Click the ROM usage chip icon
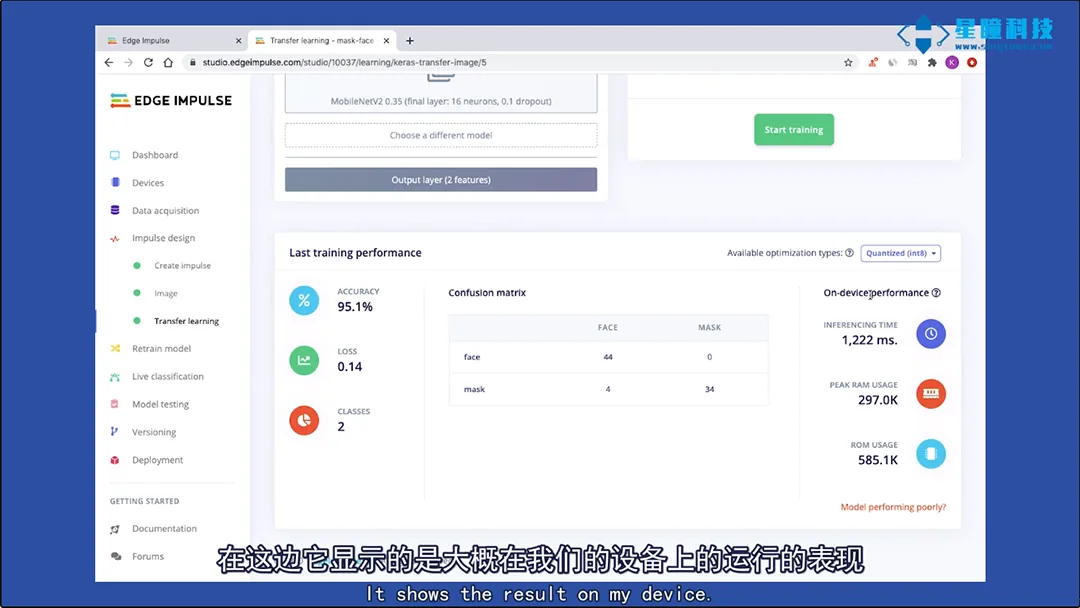 (x=931, y=454)
